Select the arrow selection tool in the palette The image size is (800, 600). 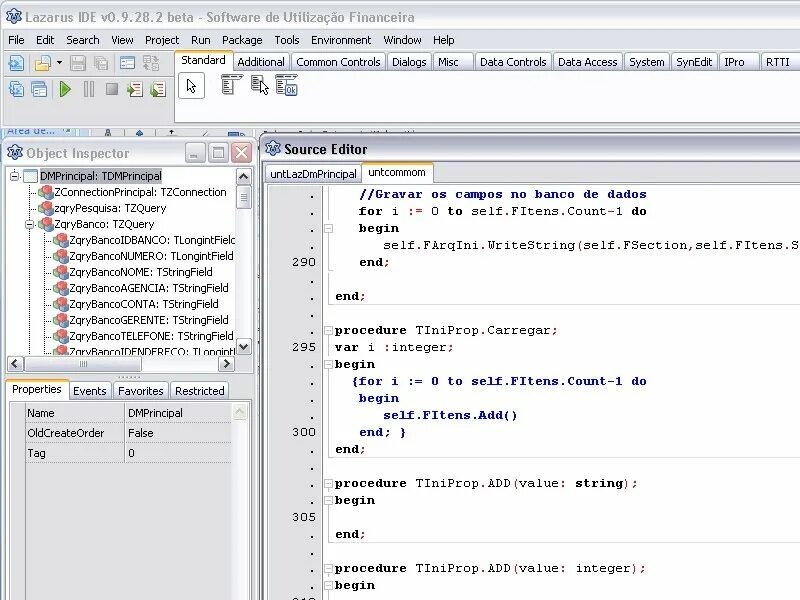(191, 86)
